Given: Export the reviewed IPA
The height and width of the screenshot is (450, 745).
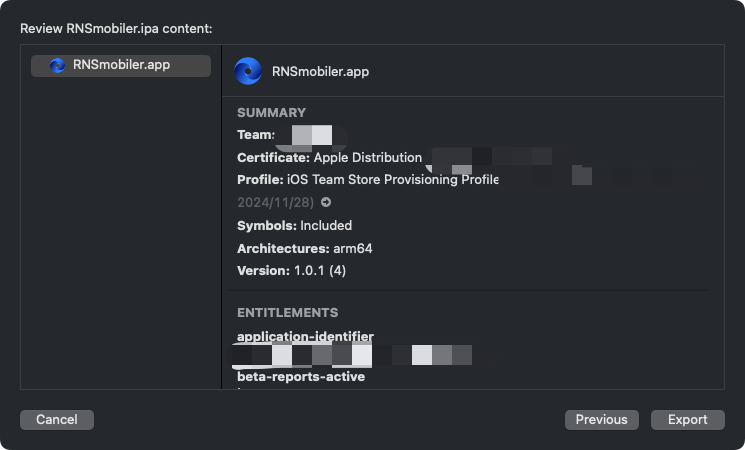Looking at the screenshot, I should (688, 420).
